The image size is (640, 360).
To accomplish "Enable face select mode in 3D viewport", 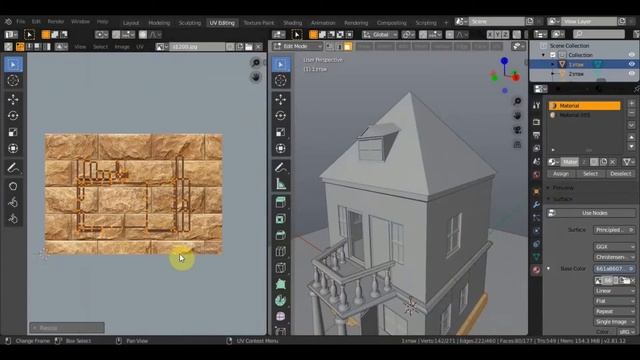I will click(x=348, y=47).
